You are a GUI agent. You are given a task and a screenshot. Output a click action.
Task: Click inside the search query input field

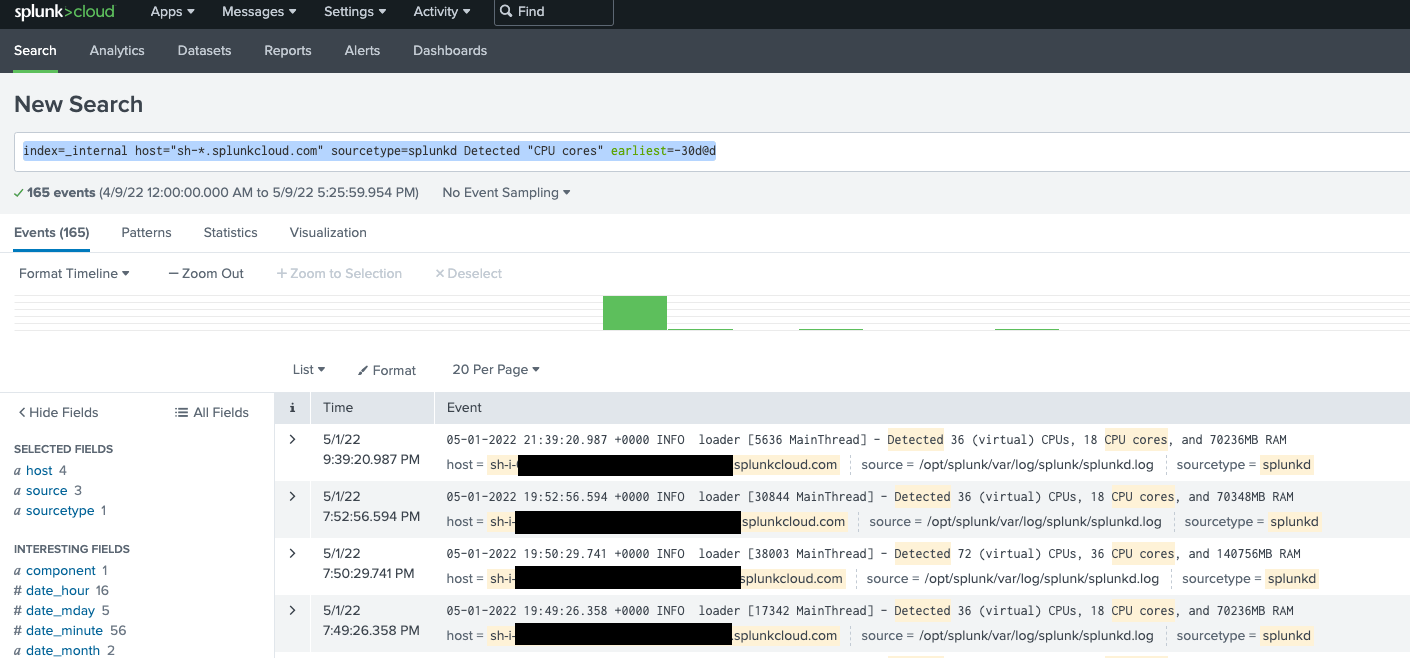pos(400,150)
